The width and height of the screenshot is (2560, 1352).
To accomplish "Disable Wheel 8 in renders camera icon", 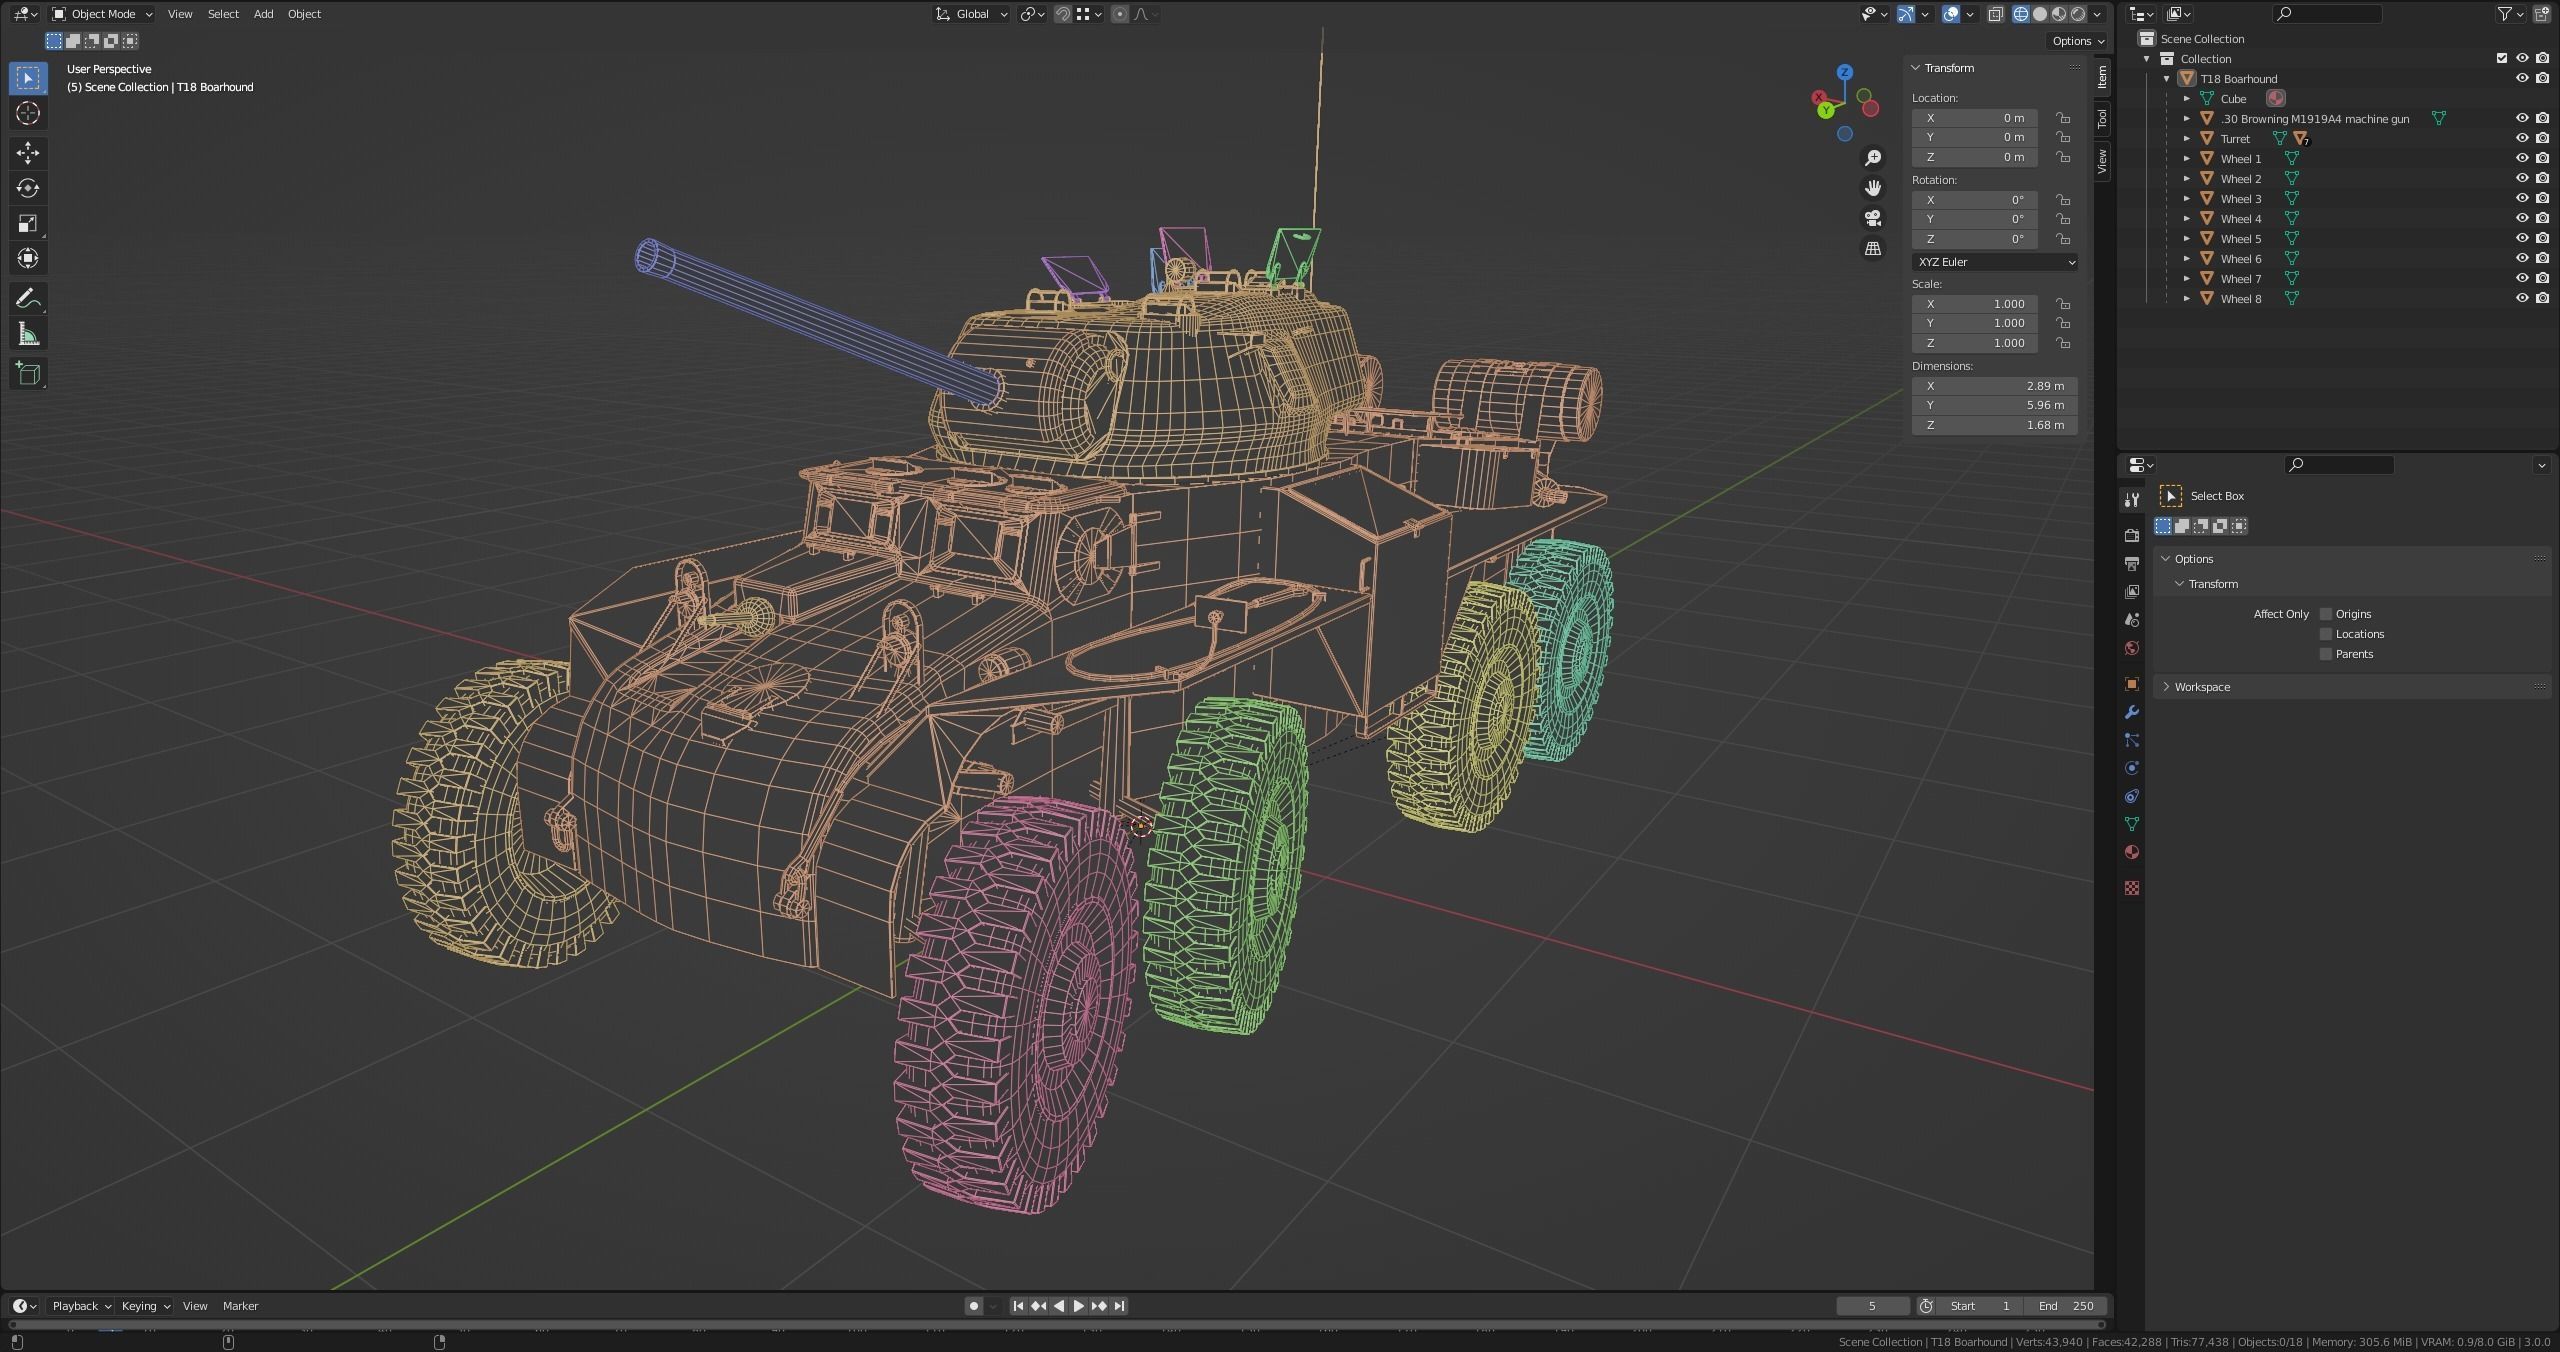I will (2542, 298).
